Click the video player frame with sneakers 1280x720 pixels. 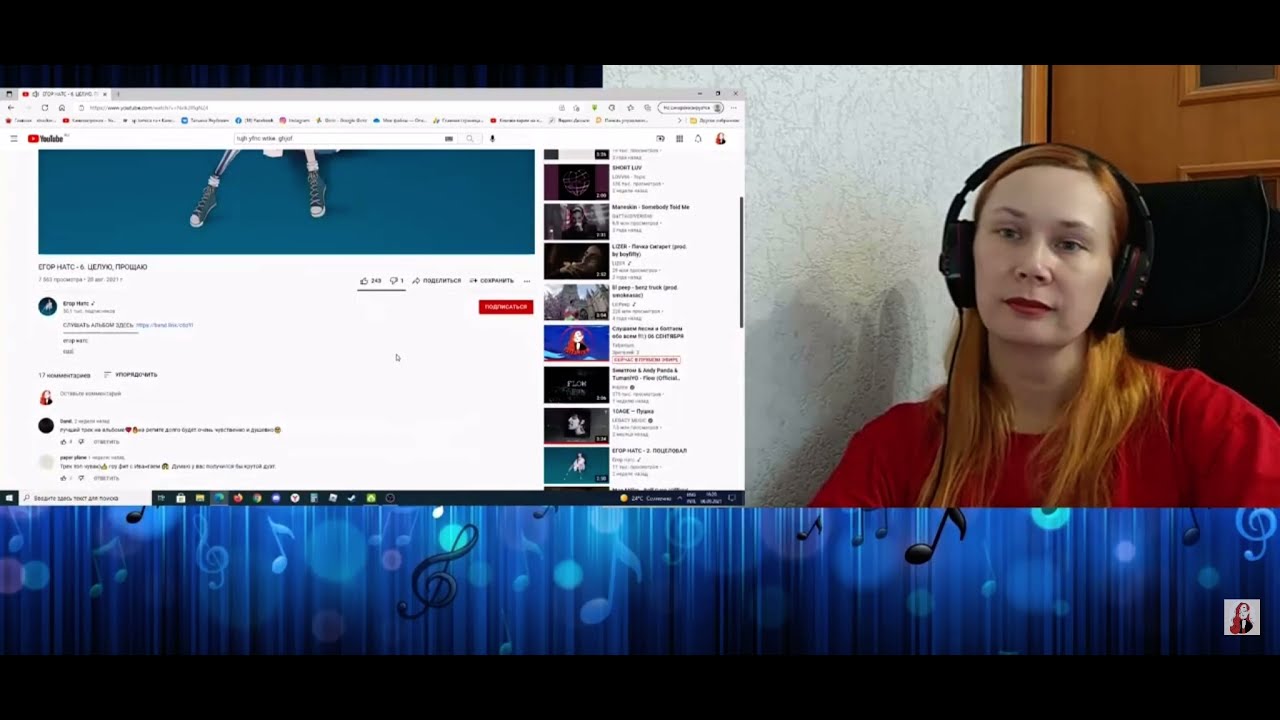(x=286, y=202)
